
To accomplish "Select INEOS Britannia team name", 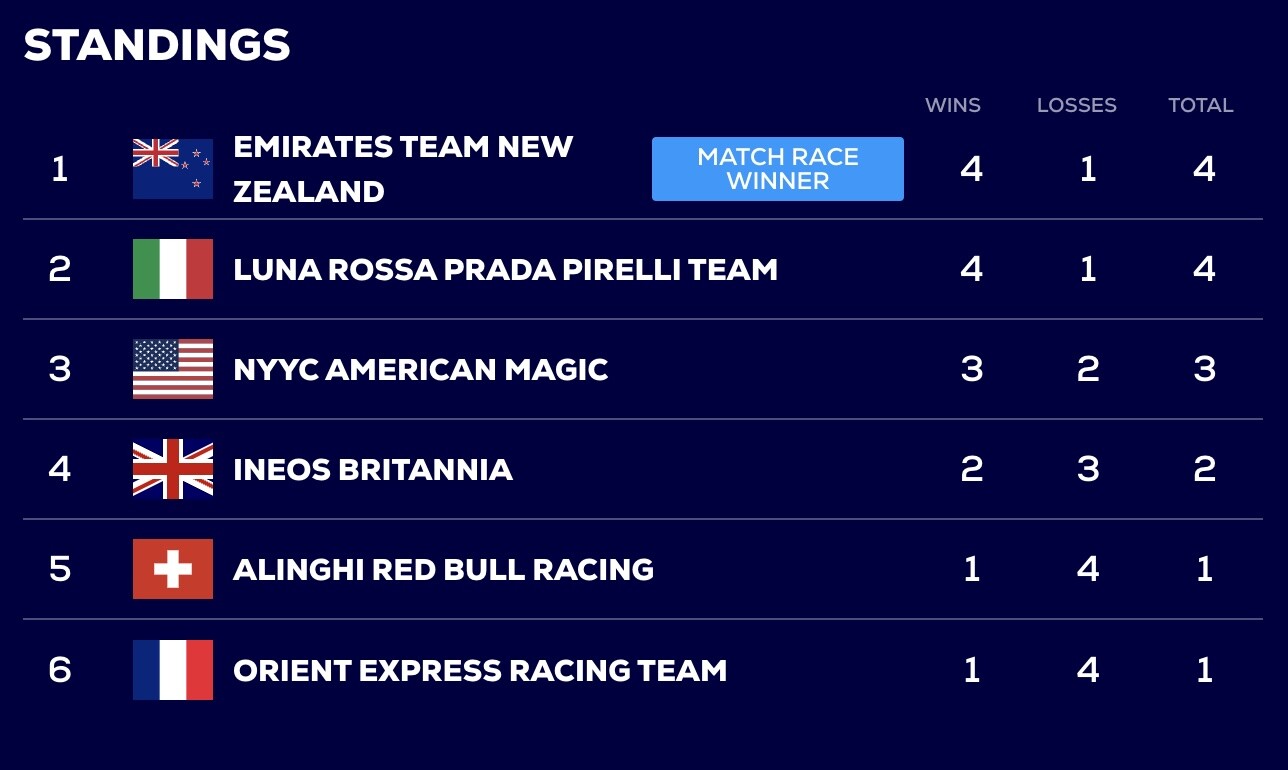I will [x=372, y=469].
